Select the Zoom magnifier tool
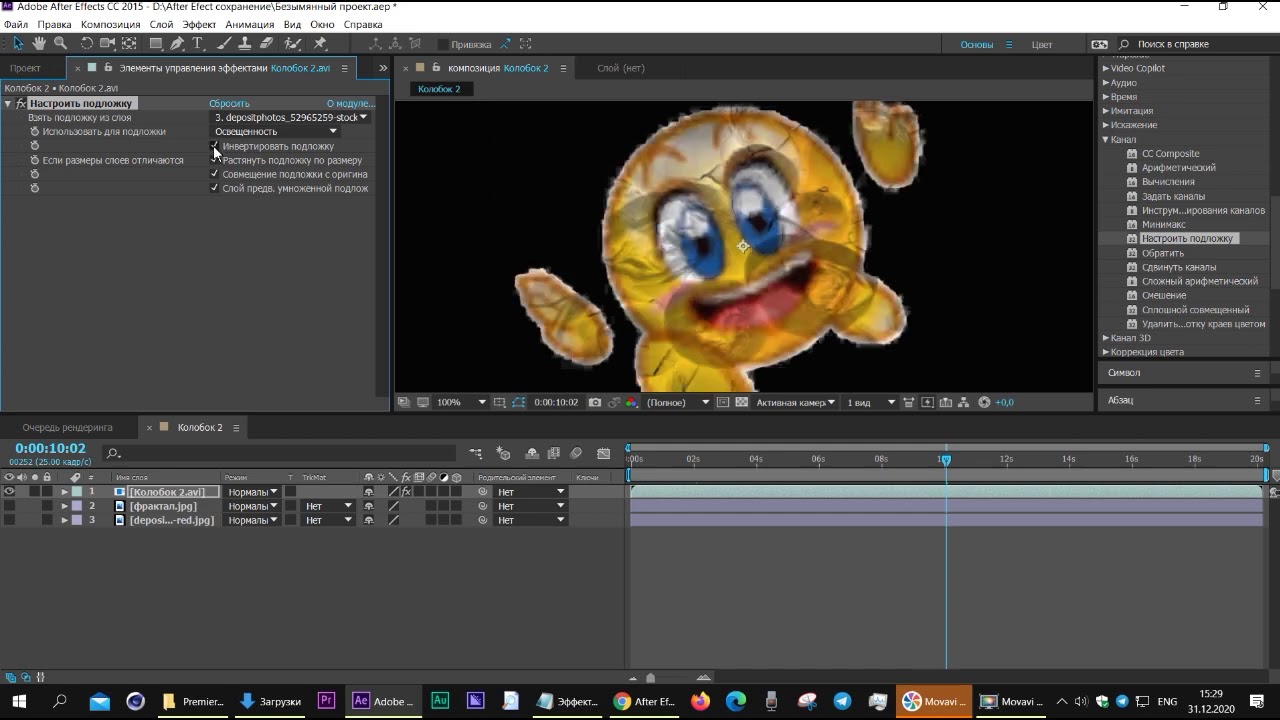This screenshot has height=720, width=1280. click(60, 44)
